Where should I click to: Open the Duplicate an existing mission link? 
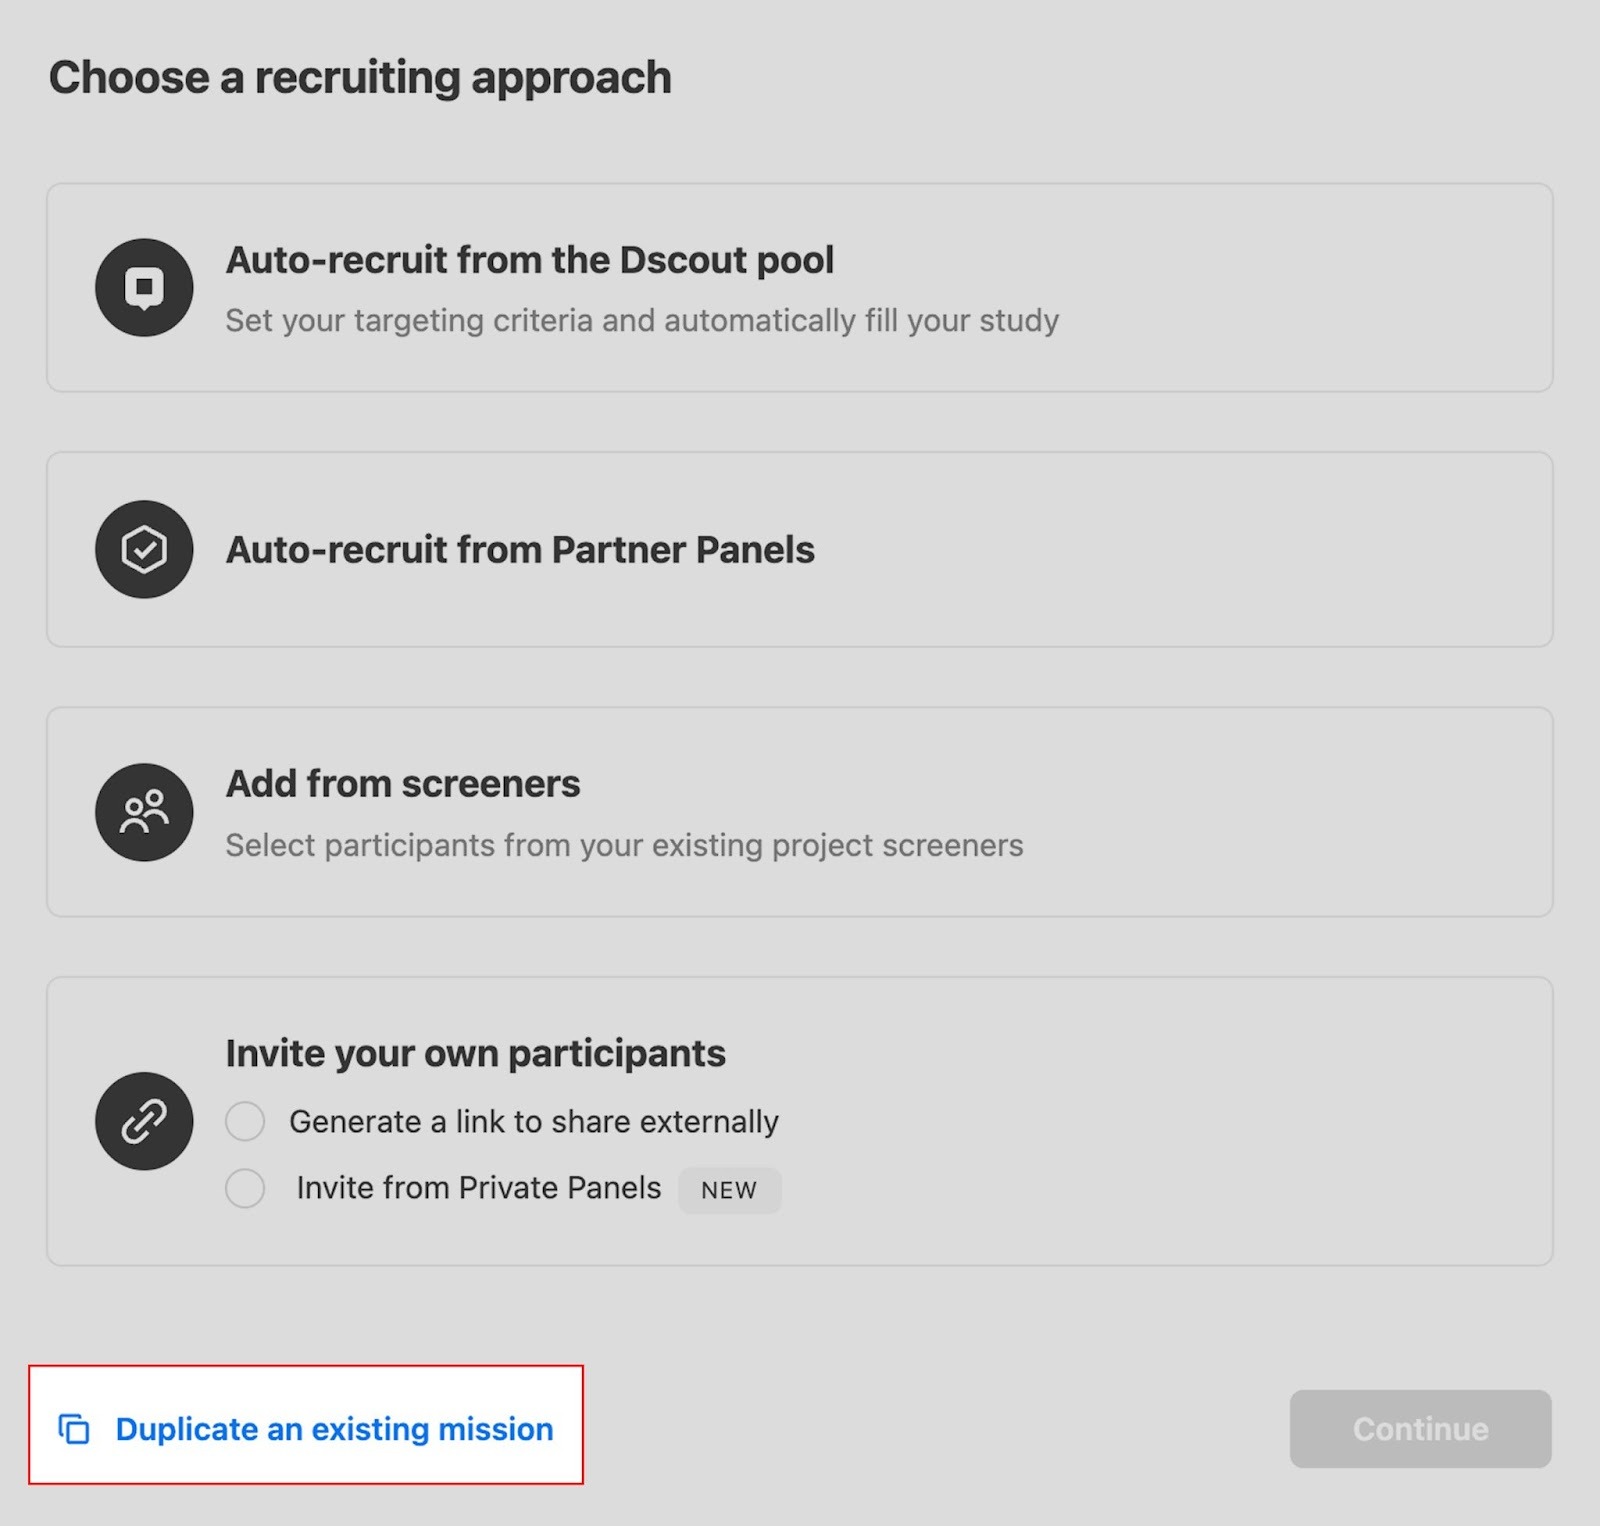point(334,1429)
